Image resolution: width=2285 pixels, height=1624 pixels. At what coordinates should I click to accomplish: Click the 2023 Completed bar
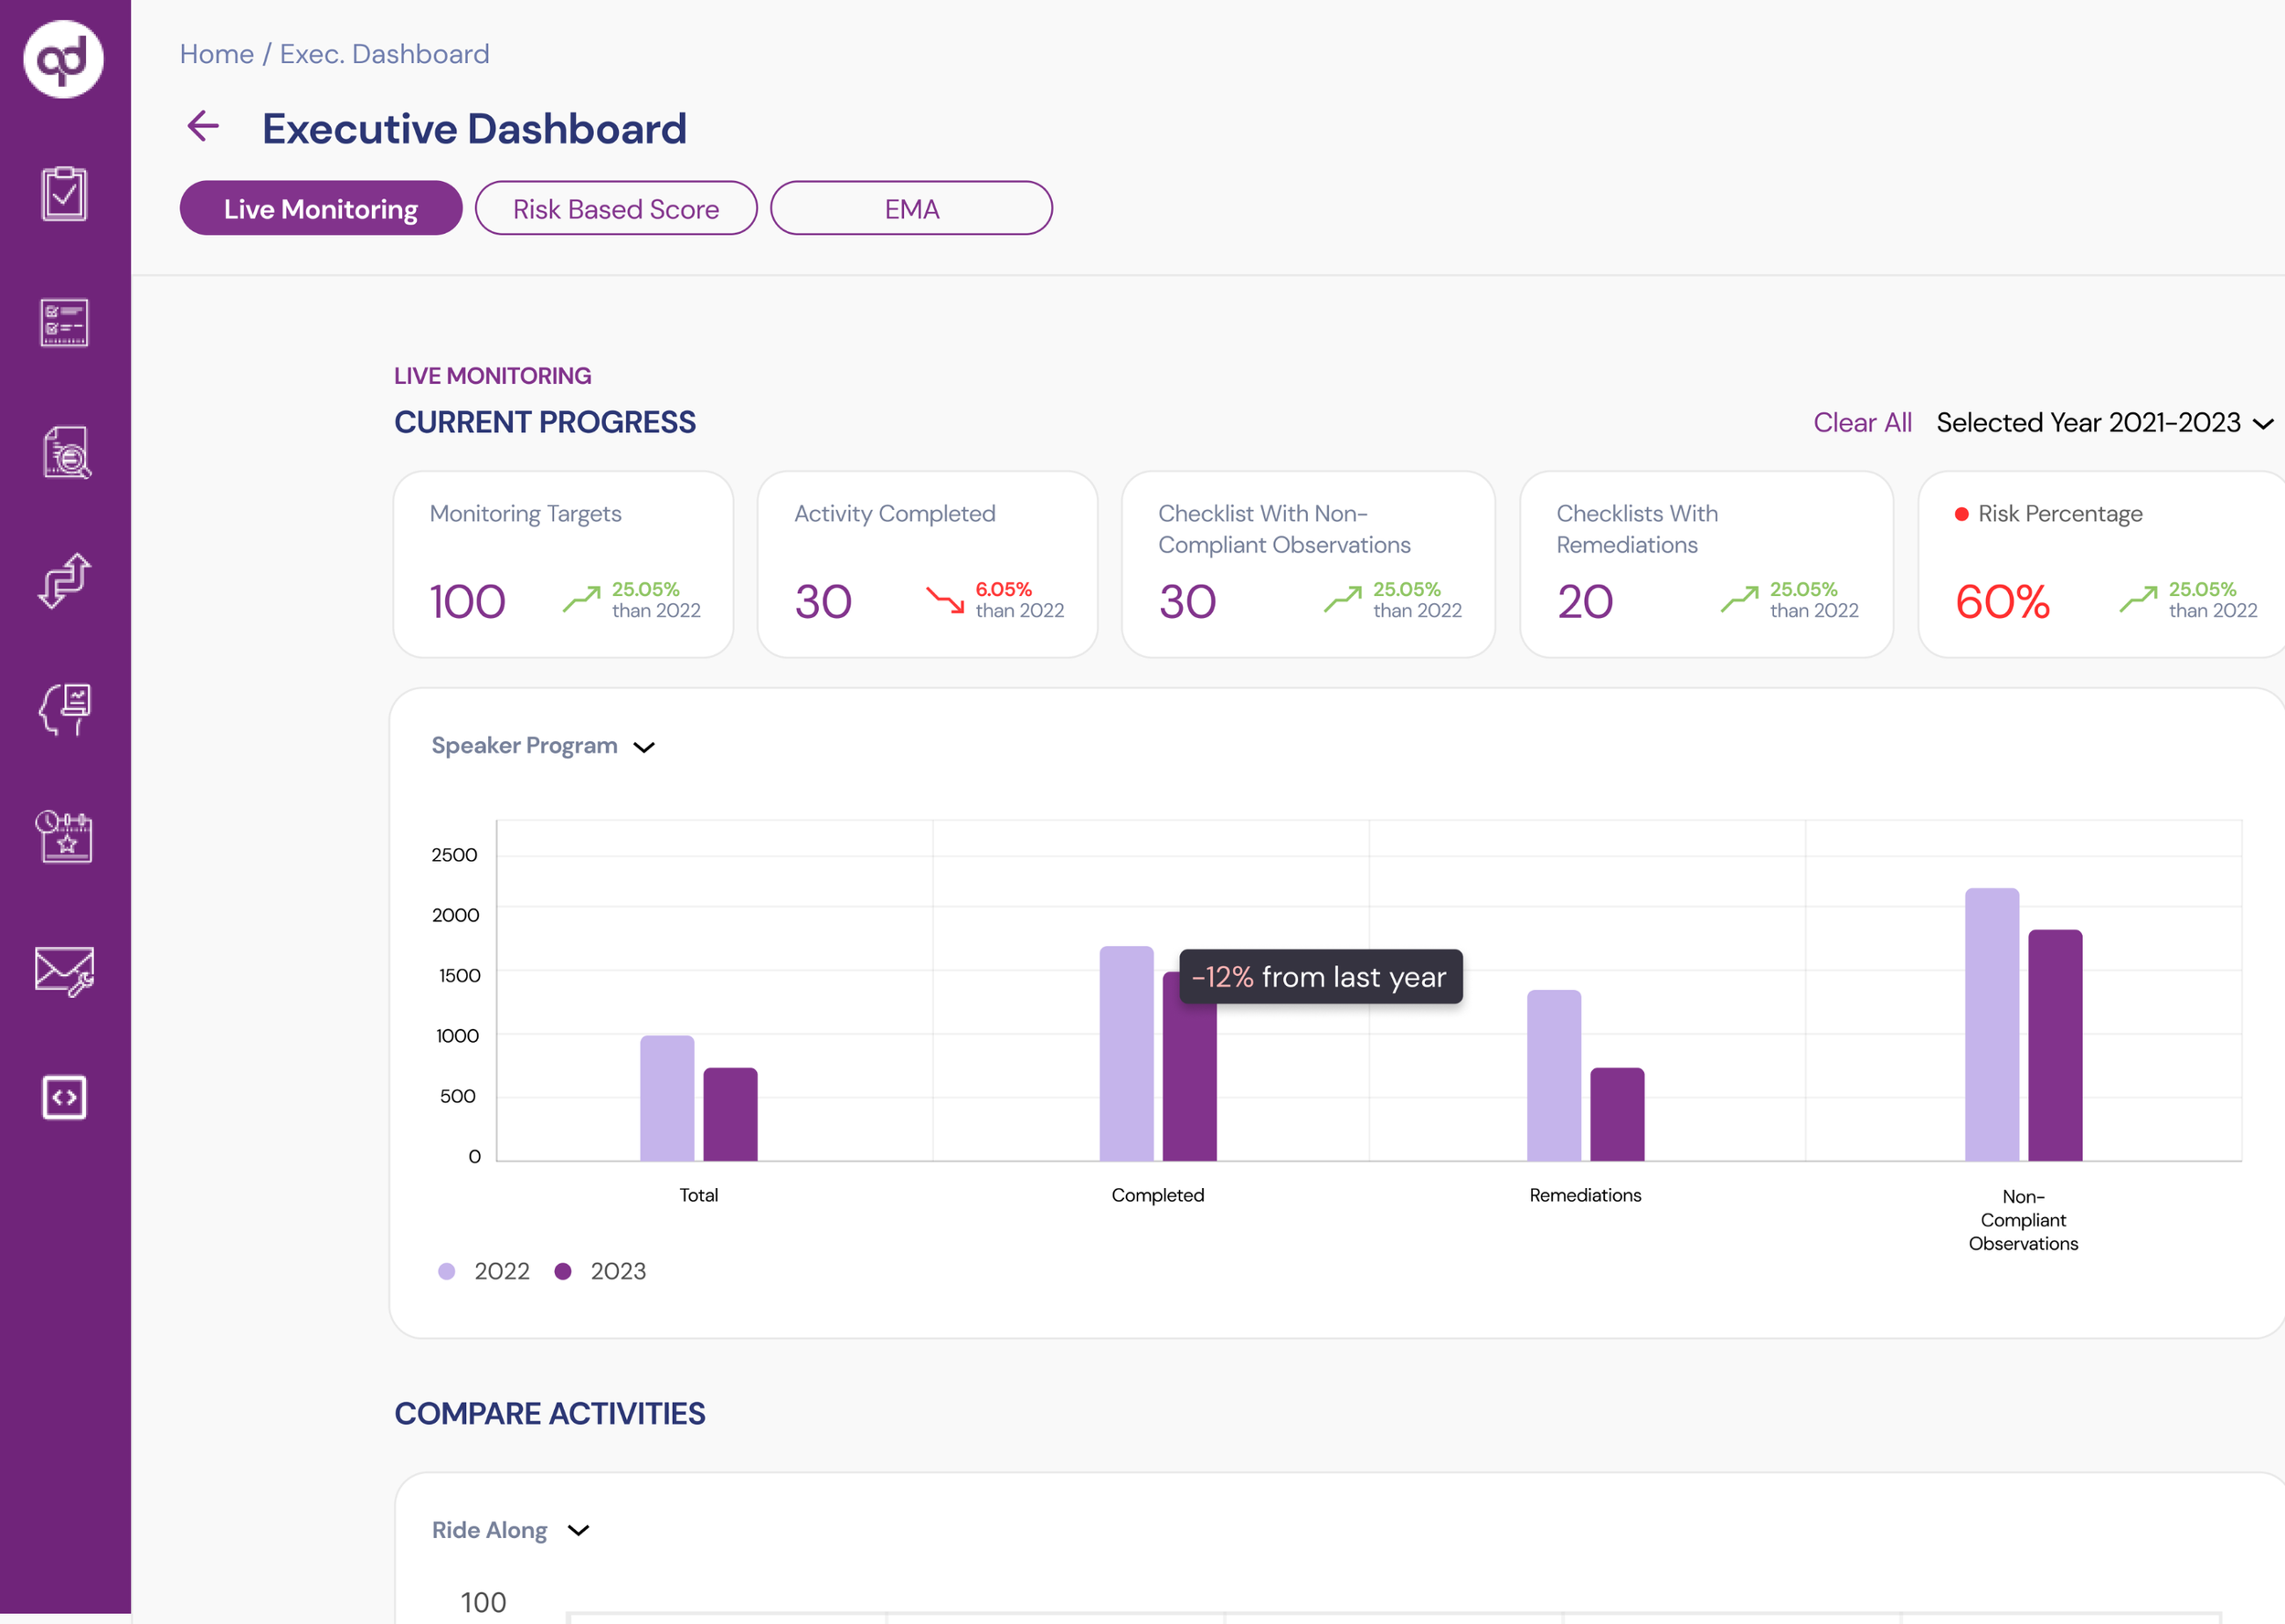pos(1190,1081)
